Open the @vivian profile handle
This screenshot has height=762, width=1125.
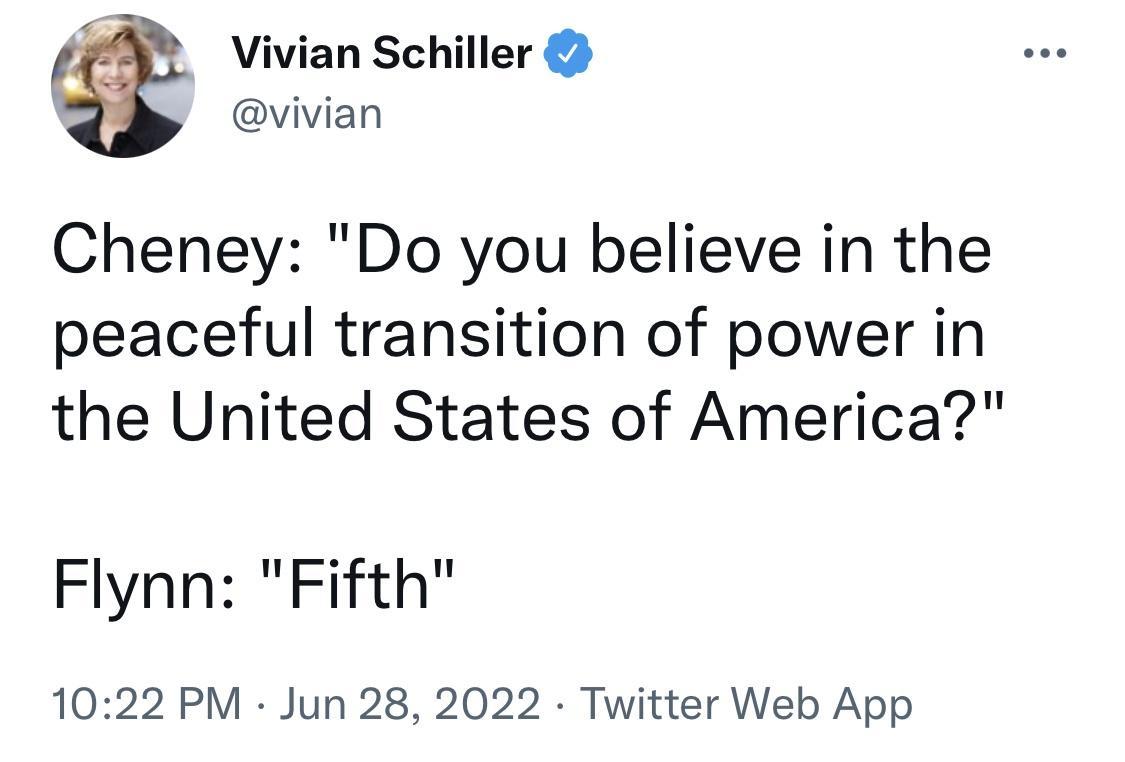(x=306, y=112)
